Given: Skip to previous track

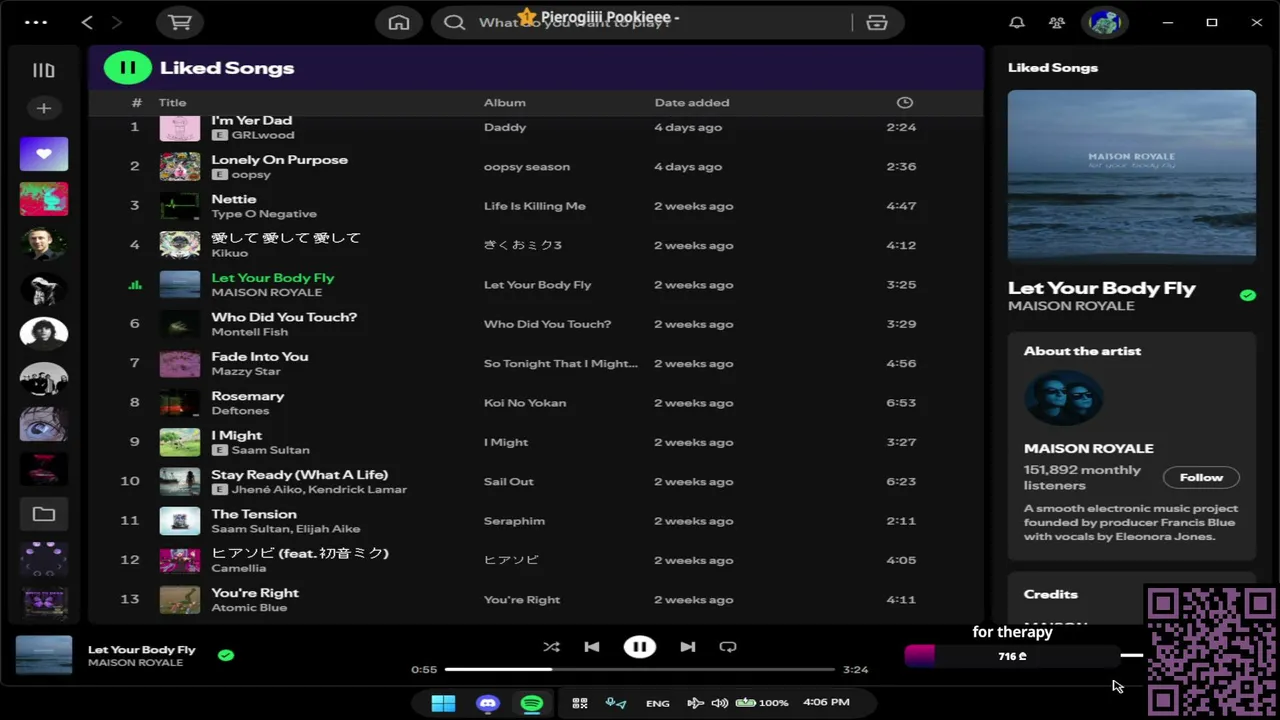Looking at the screenshot, I should pyautogui.click(x=592, y=647).
